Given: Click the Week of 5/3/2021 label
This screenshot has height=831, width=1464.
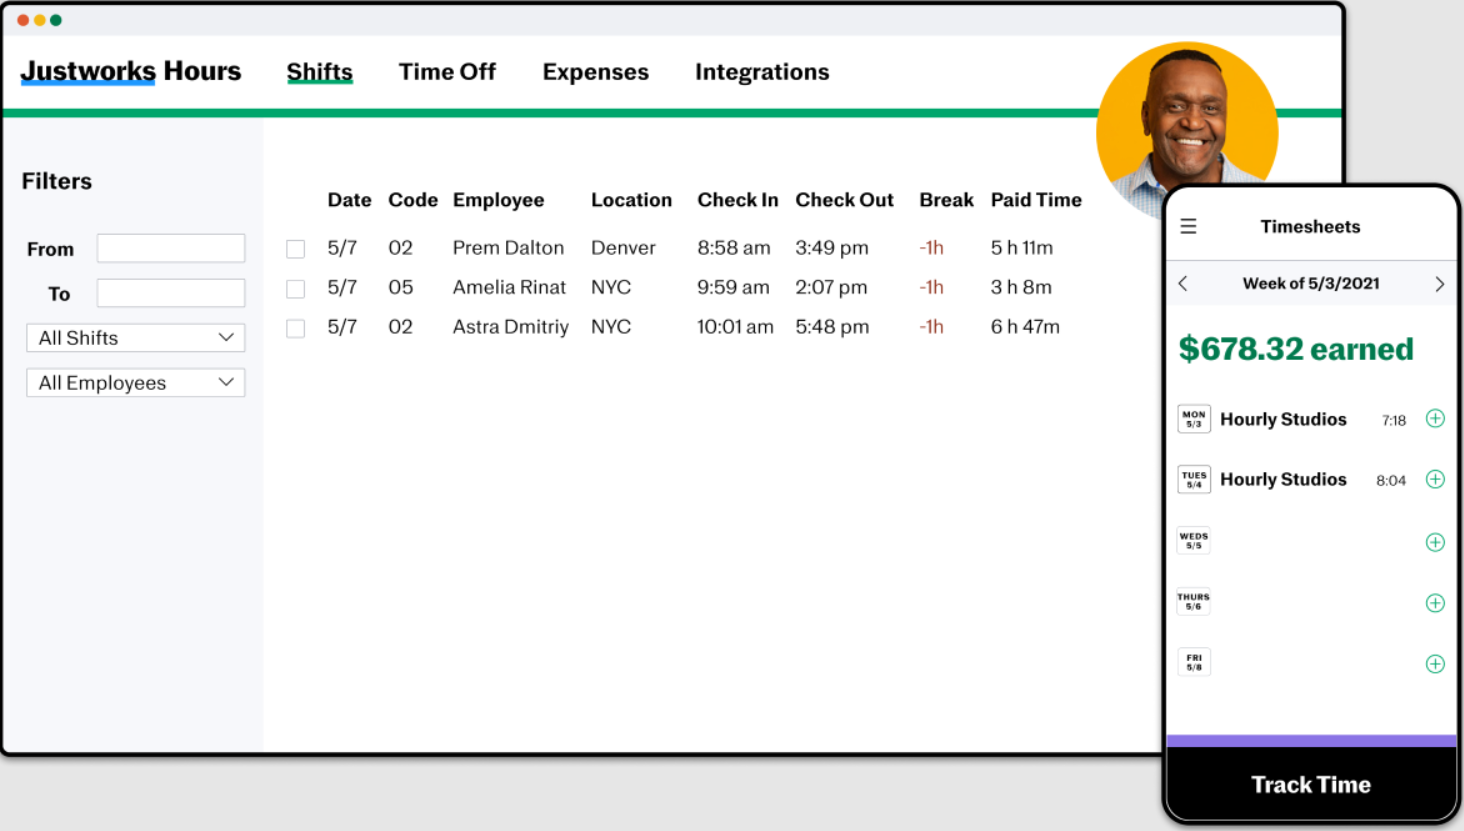Looking at the screenshot, I should pos(1311,284).
